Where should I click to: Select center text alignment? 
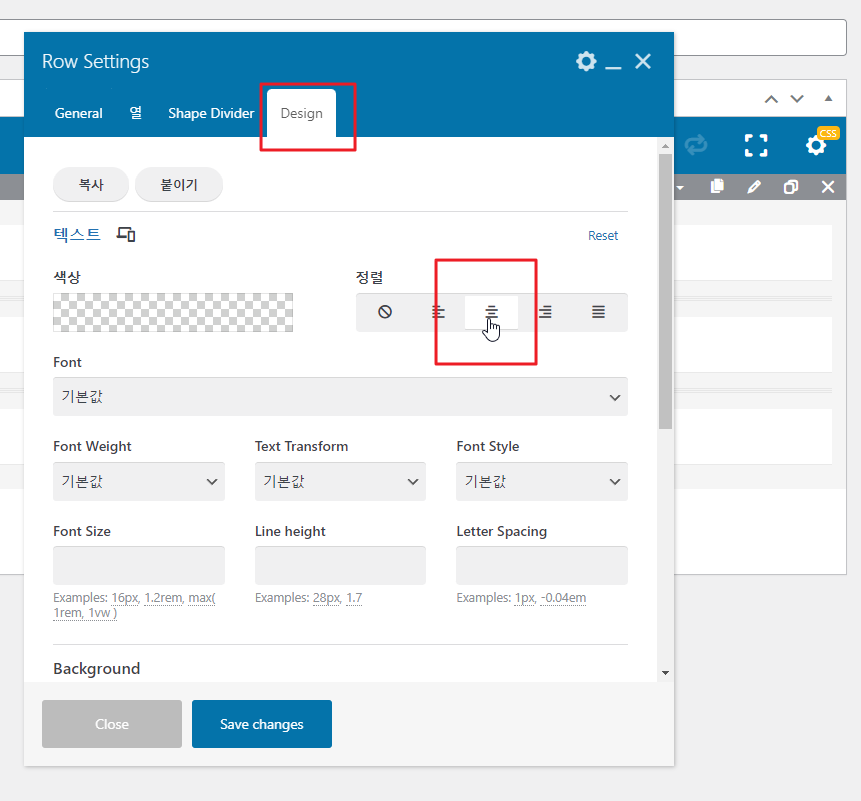(x=491, y=312)
